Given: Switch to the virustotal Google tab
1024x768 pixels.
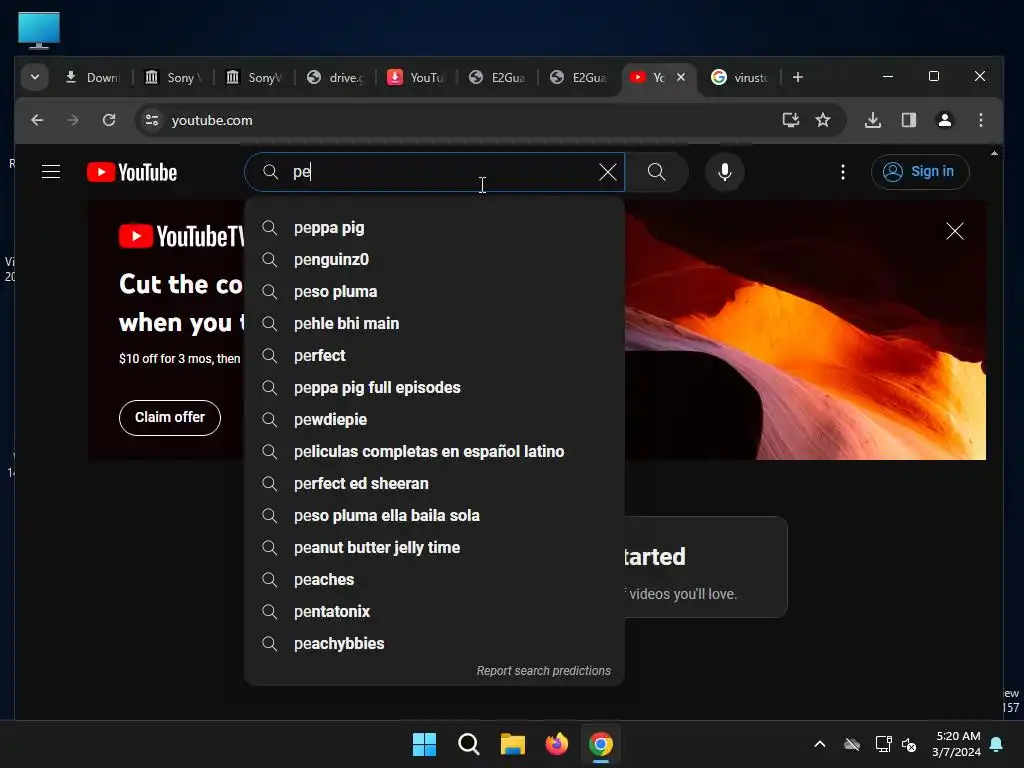Looking at the screenshot, I should point(740,78).
